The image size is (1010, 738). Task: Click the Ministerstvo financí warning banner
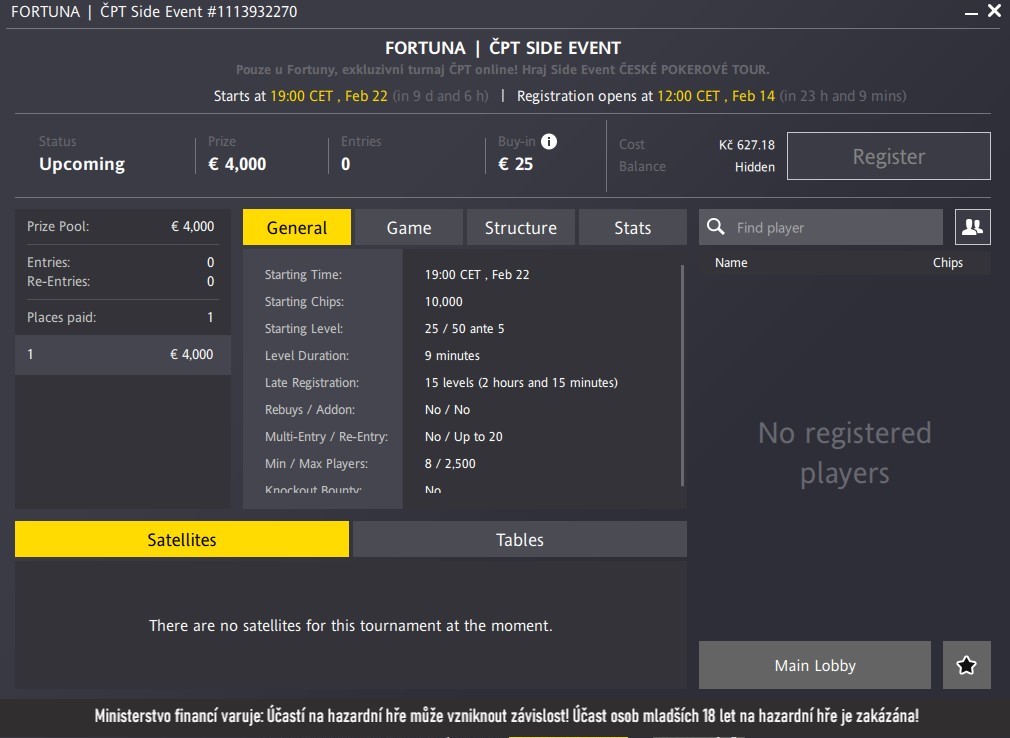point(506,715)
